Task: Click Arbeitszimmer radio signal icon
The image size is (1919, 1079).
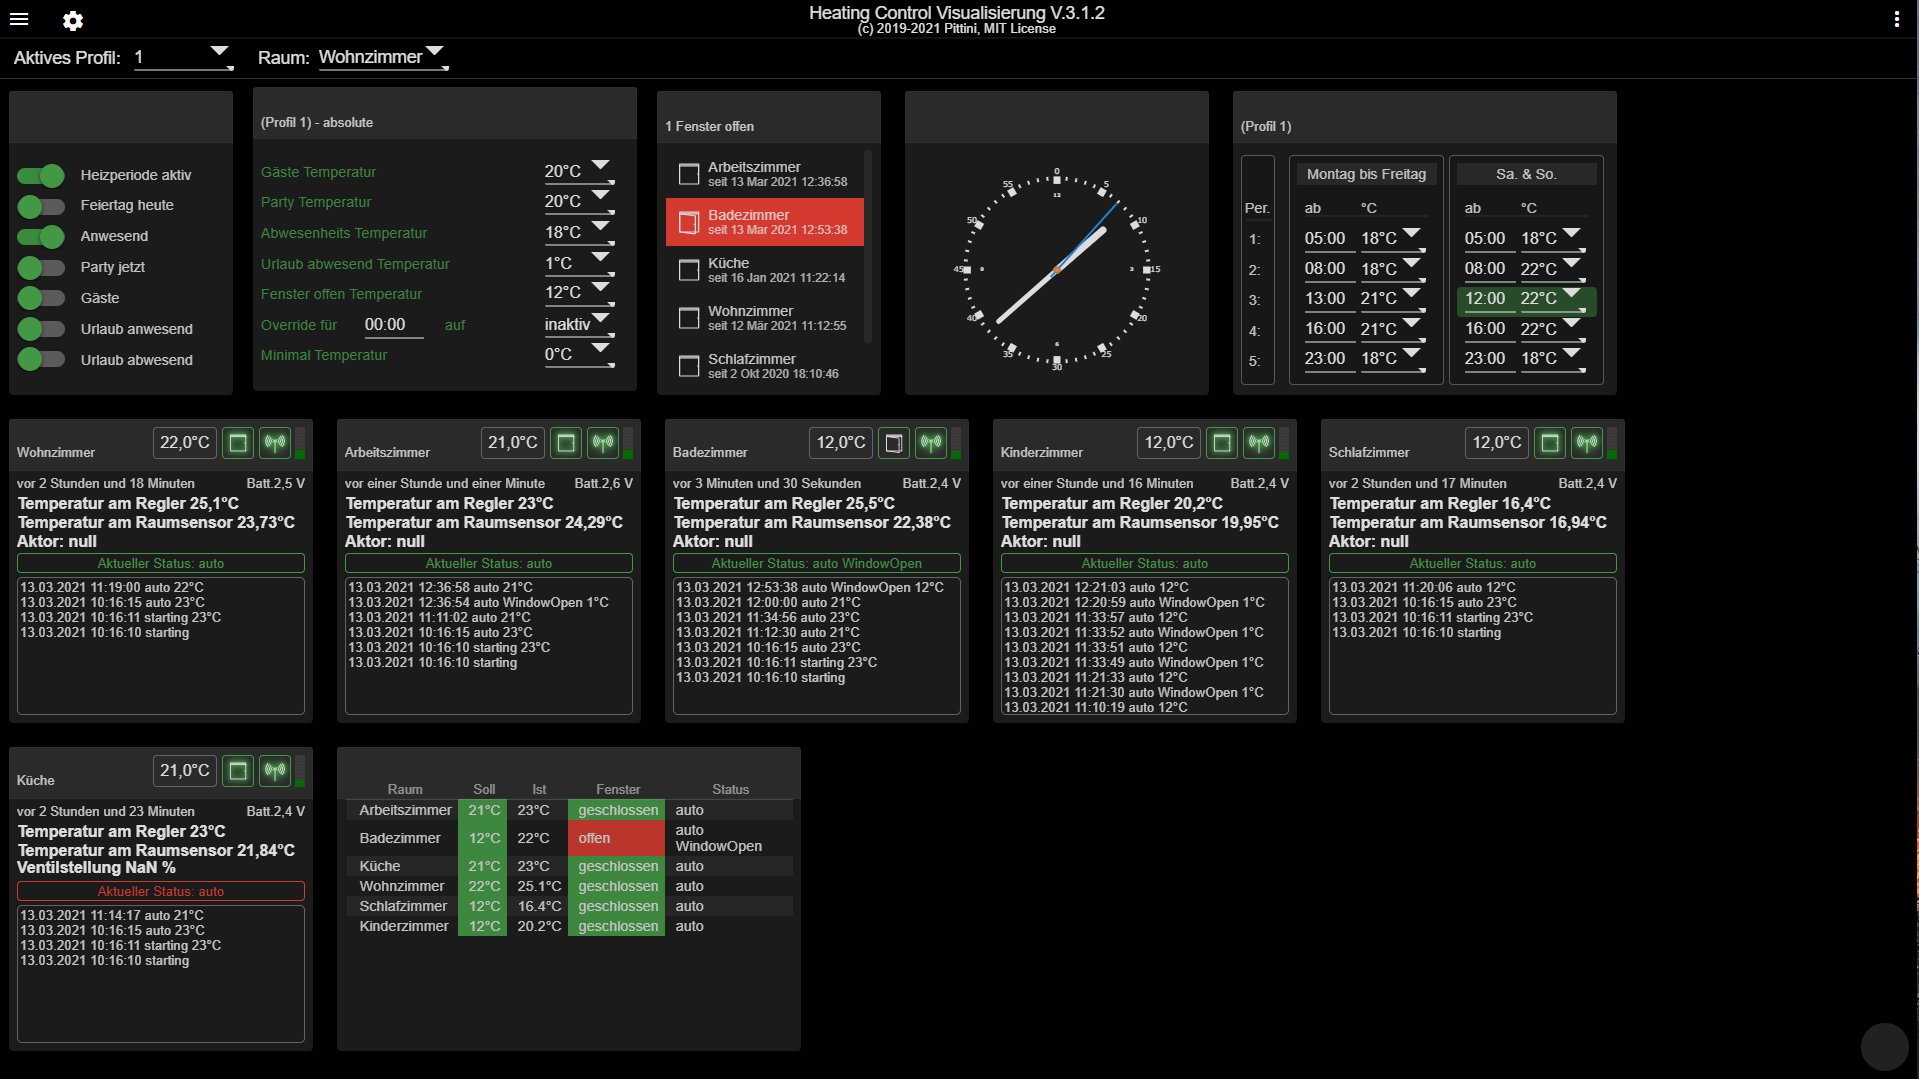Action: click(x=603, y=443)
